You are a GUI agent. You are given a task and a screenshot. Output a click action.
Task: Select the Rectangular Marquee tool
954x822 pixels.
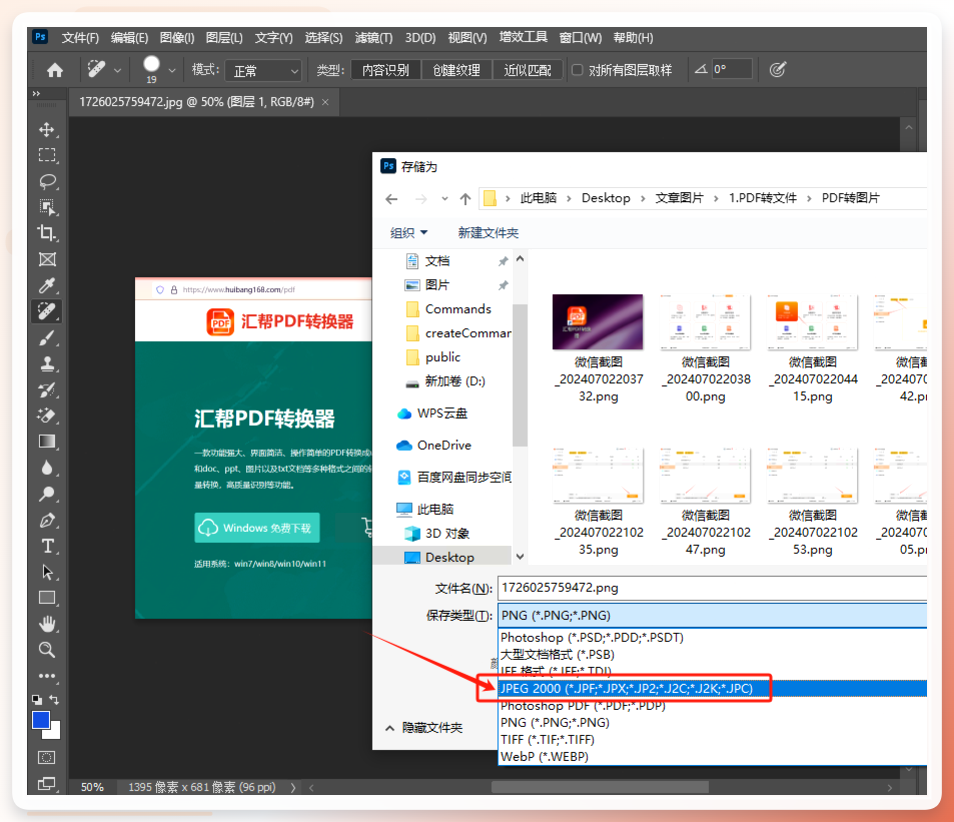pos(47,155)
